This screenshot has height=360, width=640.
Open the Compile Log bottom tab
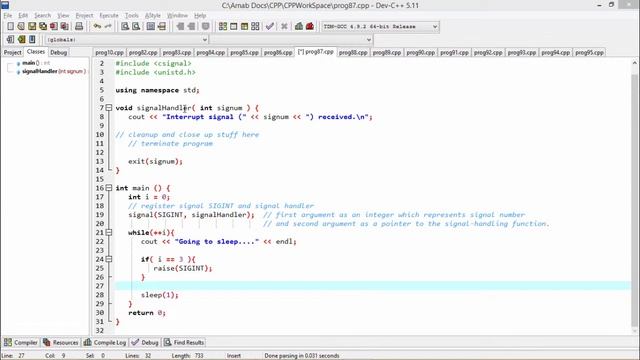click(105, 342)
